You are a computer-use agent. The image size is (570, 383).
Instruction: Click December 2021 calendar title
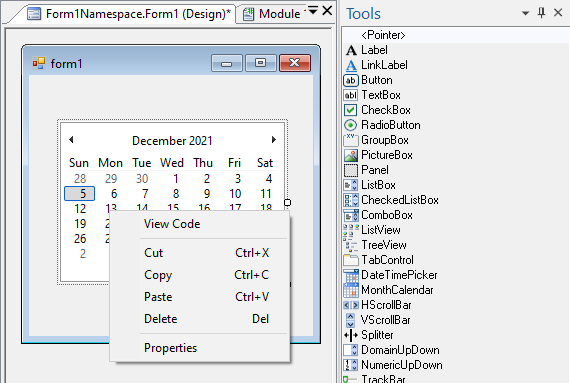click(x=172, y=141)
